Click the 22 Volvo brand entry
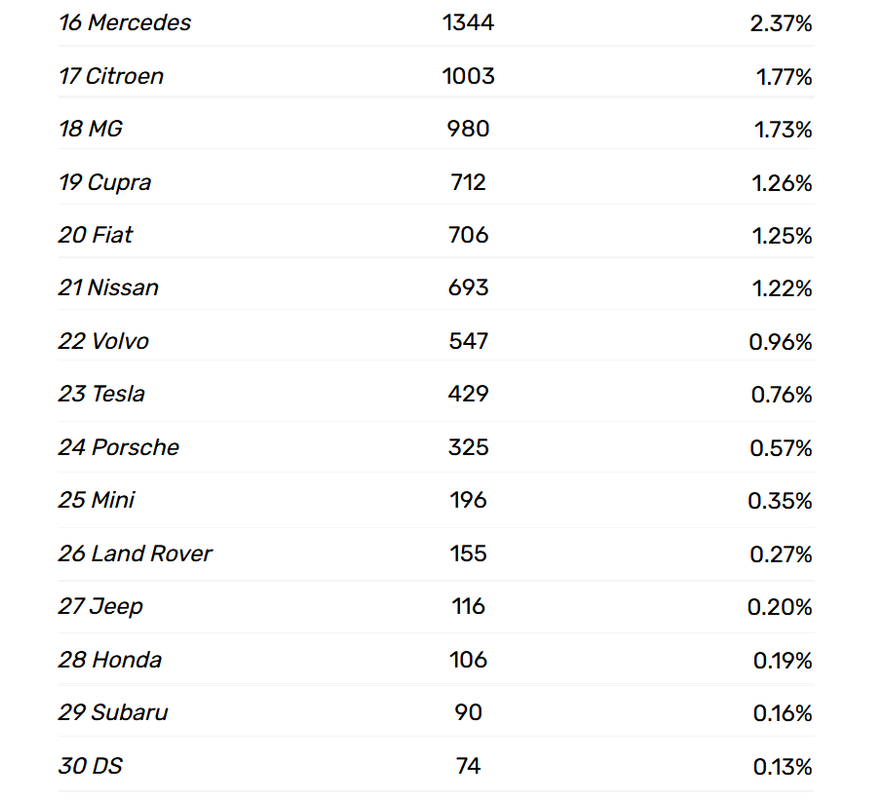The width and height of the screenshot is (886, 800). (x=103, y=341)
